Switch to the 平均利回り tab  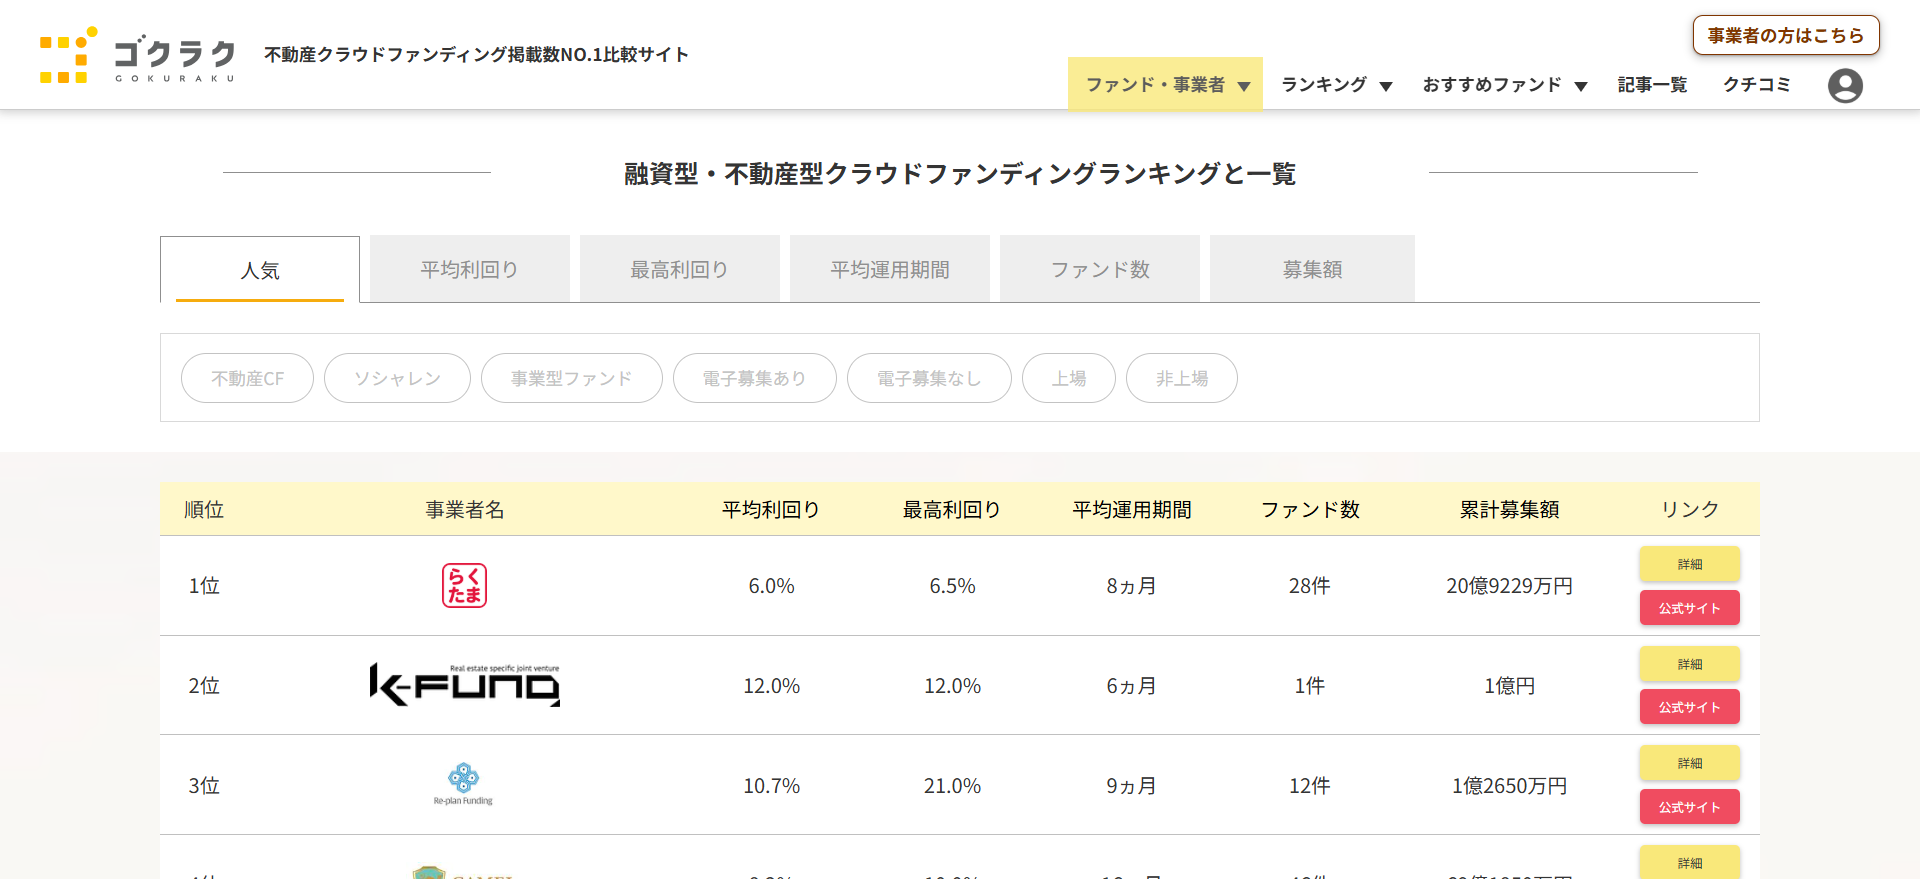469,269
